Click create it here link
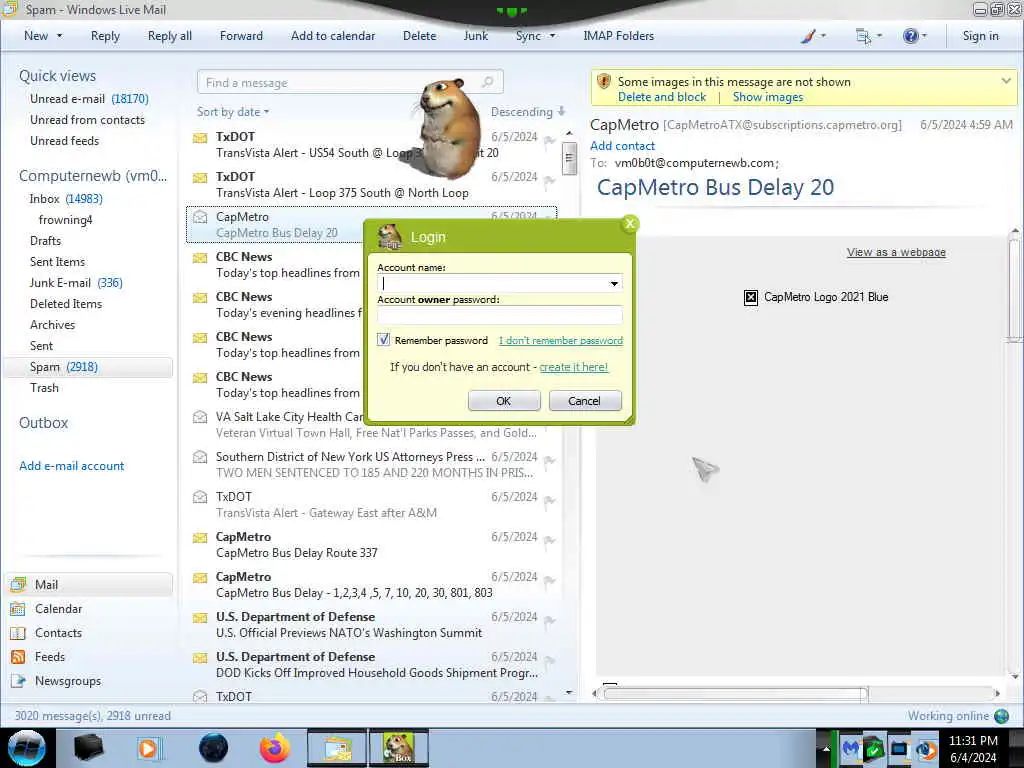The width and height of the screenshot is (1024, 768). pos(573,367)
